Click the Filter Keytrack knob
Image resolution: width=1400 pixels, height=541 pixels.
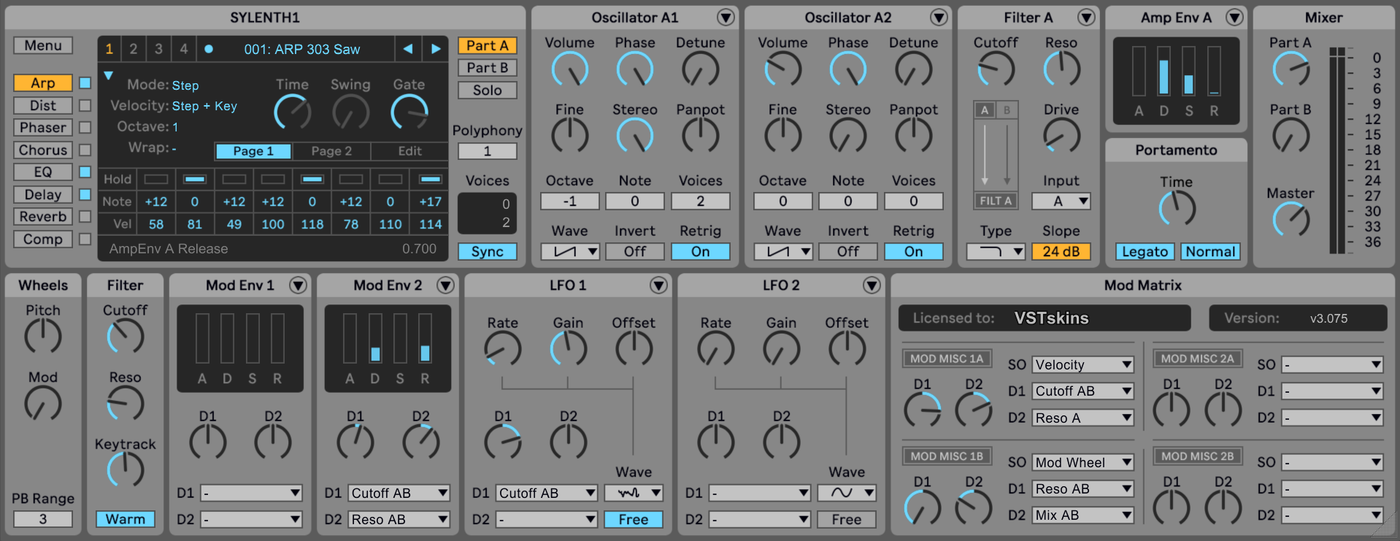(x=125, y=469)
